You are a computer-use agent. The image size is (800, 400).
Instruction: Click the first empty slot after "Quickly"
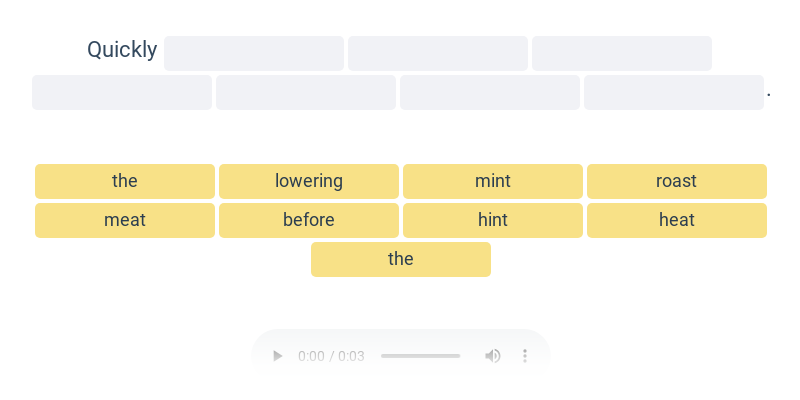254,53
